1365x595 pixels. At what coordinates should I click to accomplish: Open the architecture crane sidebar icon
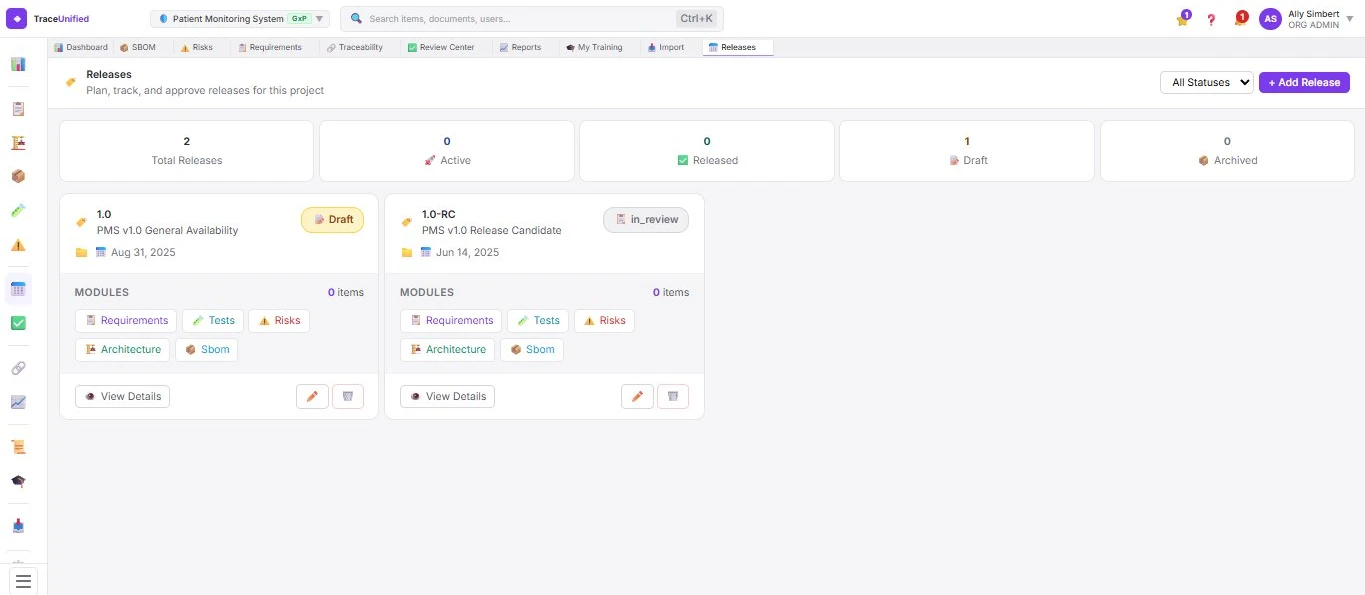[18, 143]
